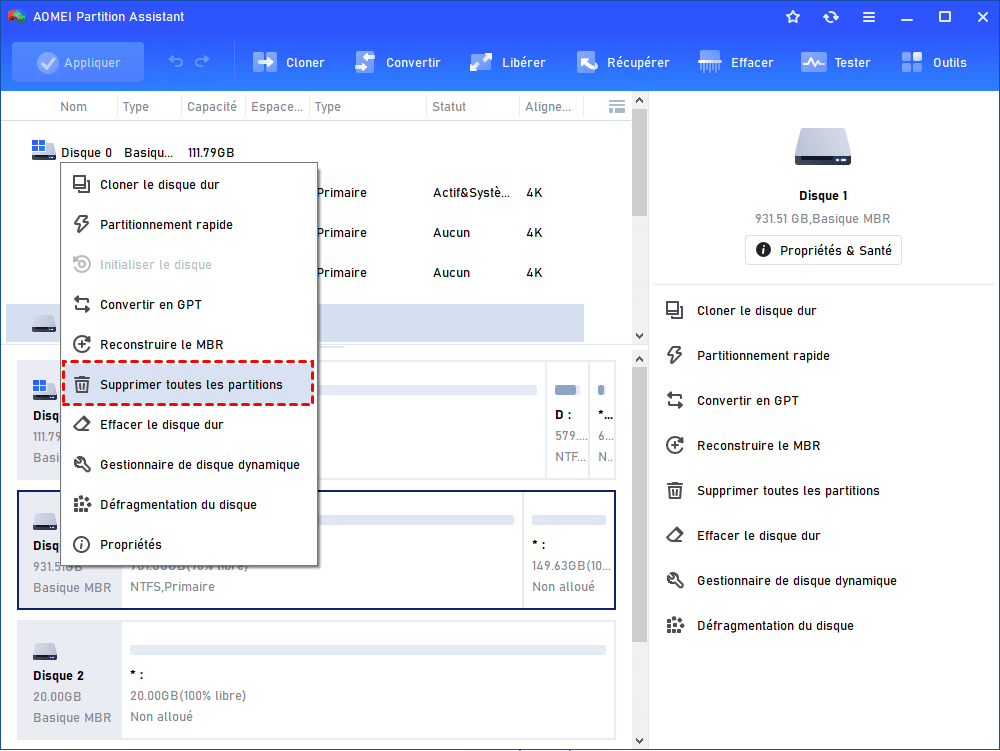Click the lightning bolt icon in right panel
Screen dimensions: 1000x751
(x=675, y=355)
